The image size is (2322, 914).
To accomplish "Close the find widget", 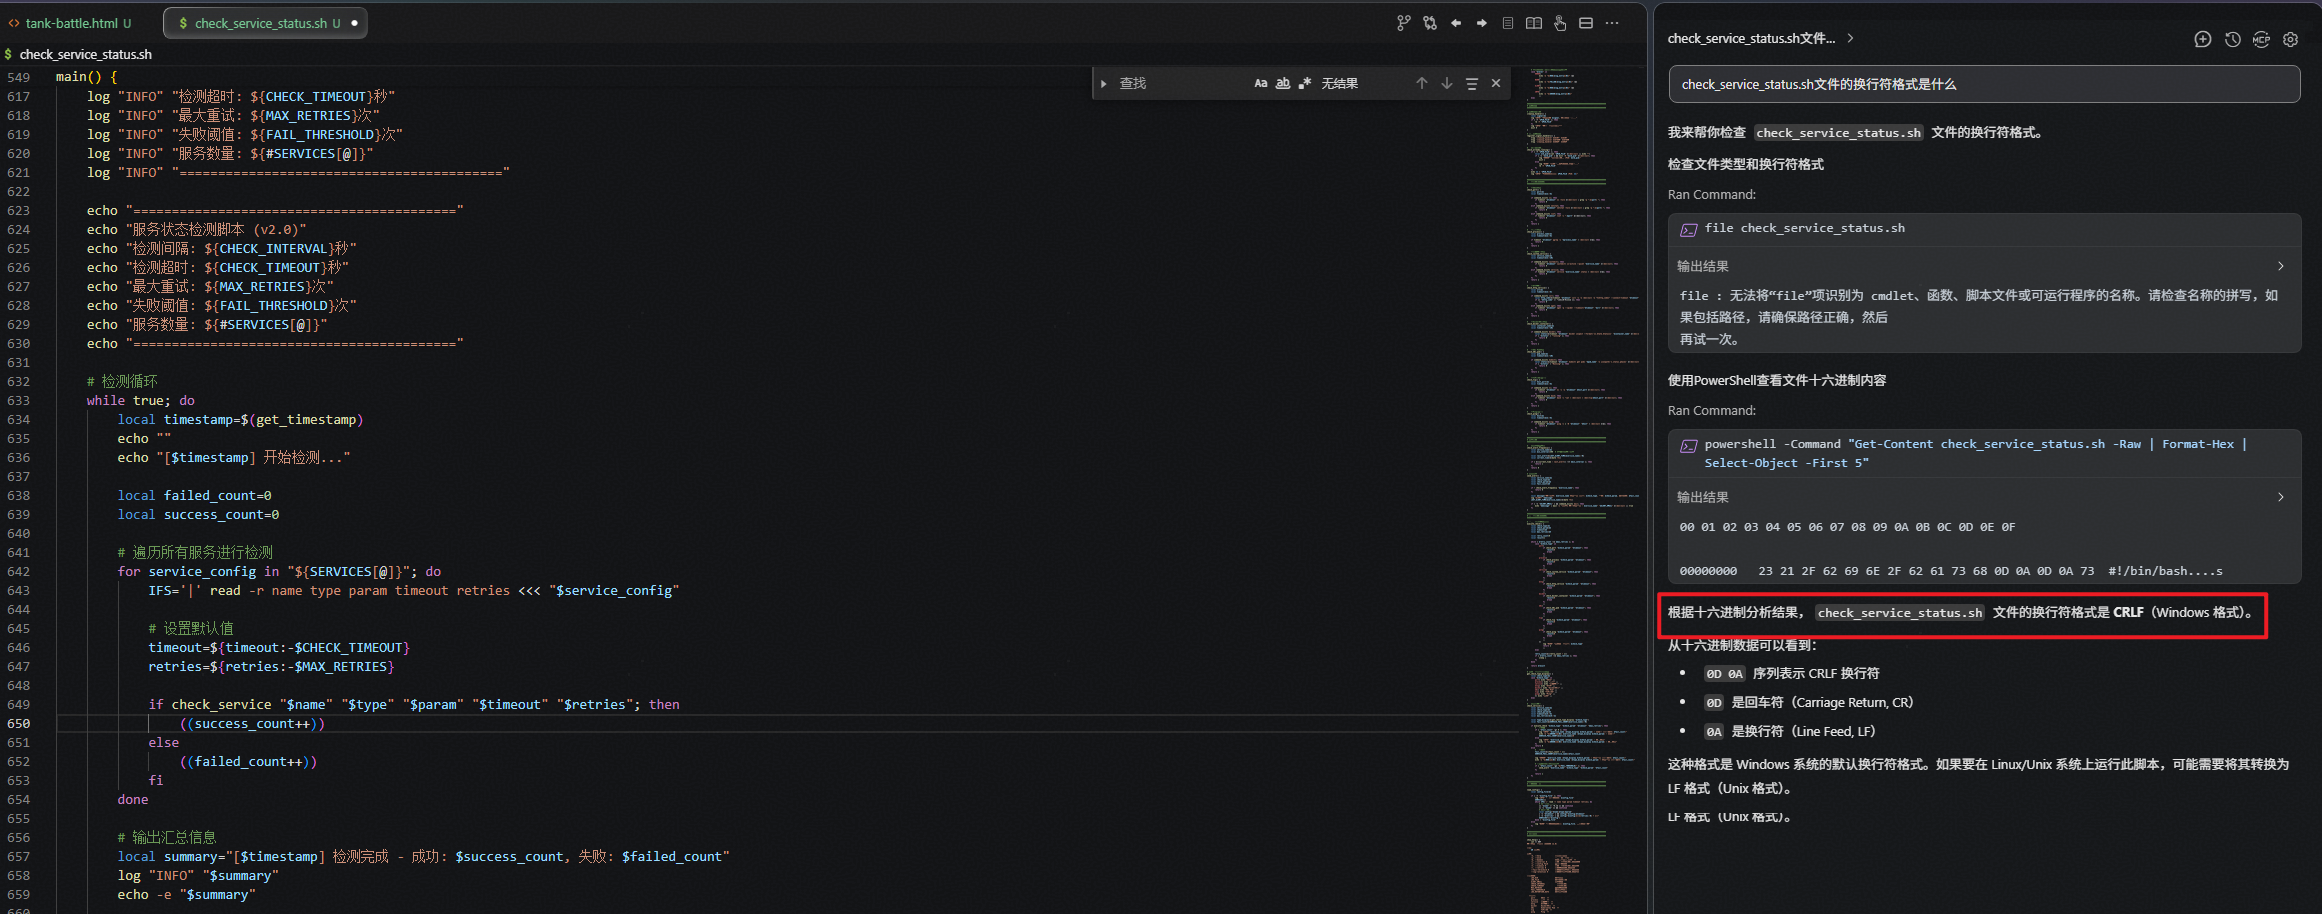I will [x=1496, y=84].
